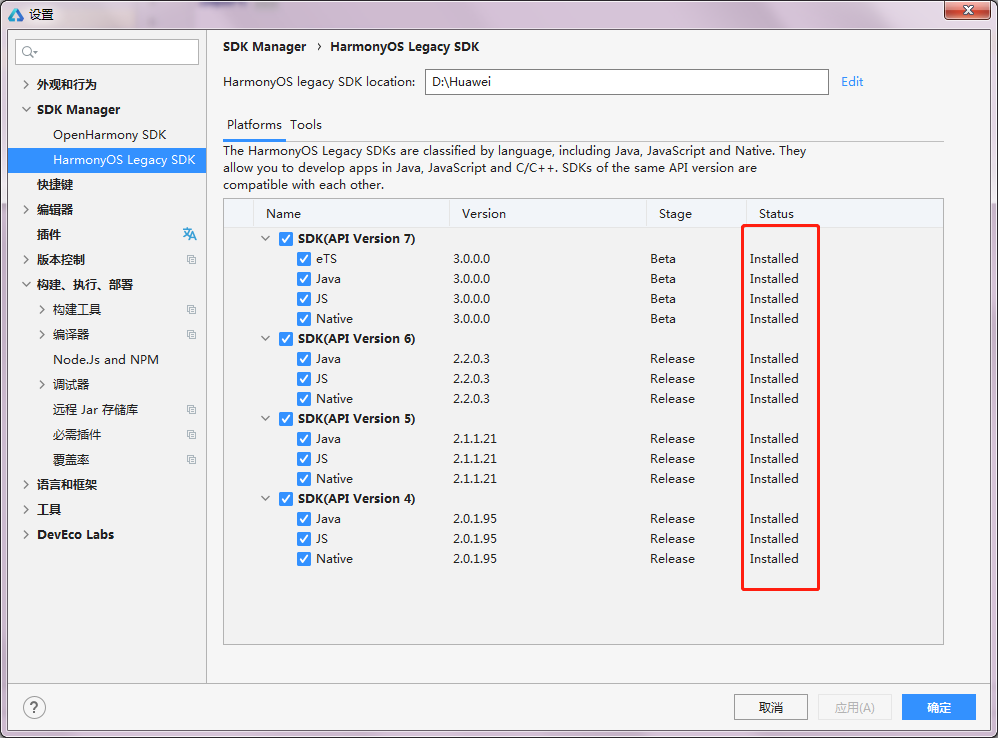The width and height of the screenshot is (998, 738).
Task: Click the DevEco Studio logo in title bar
Action: 16,14
